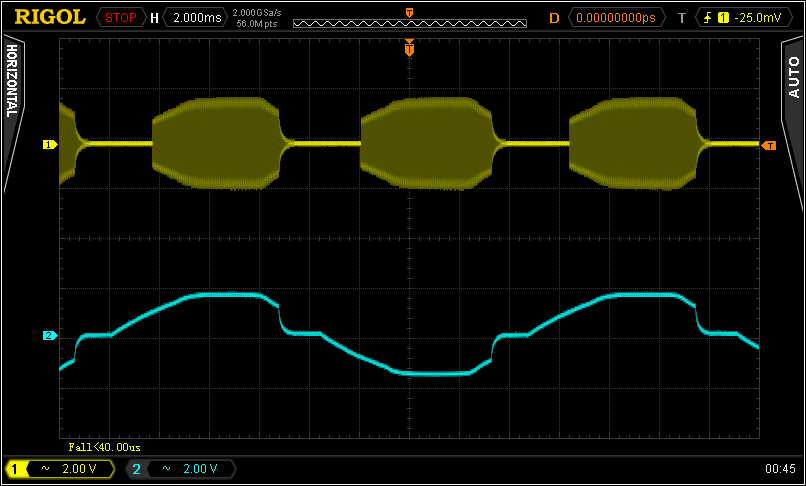Click the Fall<40.00us measurement readout
The image size is (806, 486).
click(104, 447)
